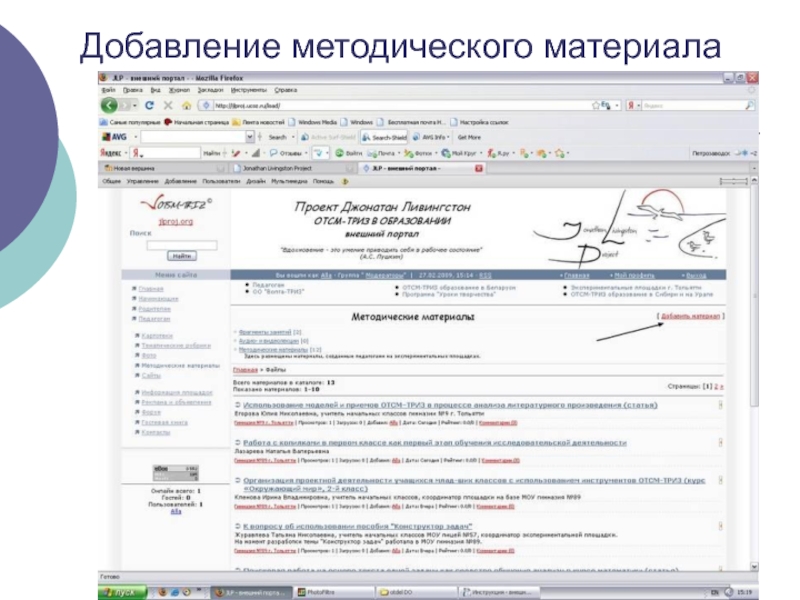Click the search magnifier icon in the Yandex box

pyautogui.click(x=749, y=106)
